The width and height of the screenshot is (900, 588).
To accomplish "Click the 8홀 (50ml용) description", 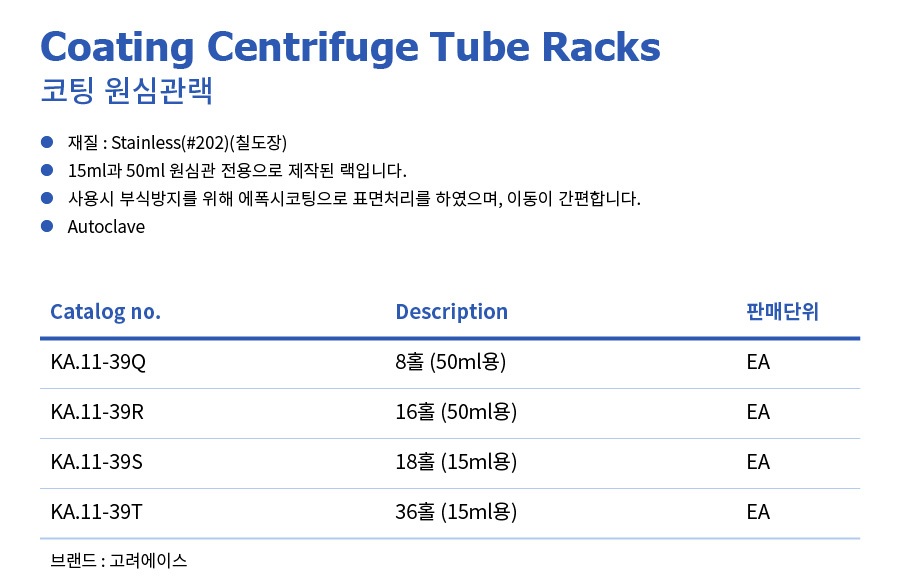I will [x=451, y=362].
